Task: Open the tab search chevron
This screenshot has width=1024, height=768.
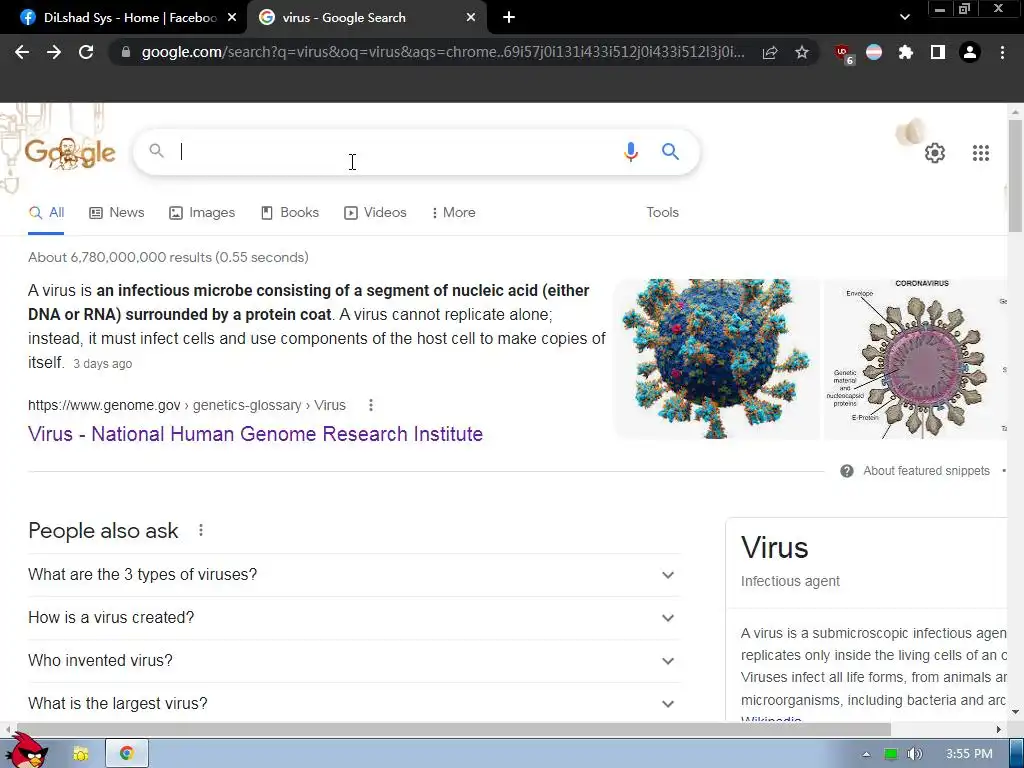Action: [x=904, y=18]
